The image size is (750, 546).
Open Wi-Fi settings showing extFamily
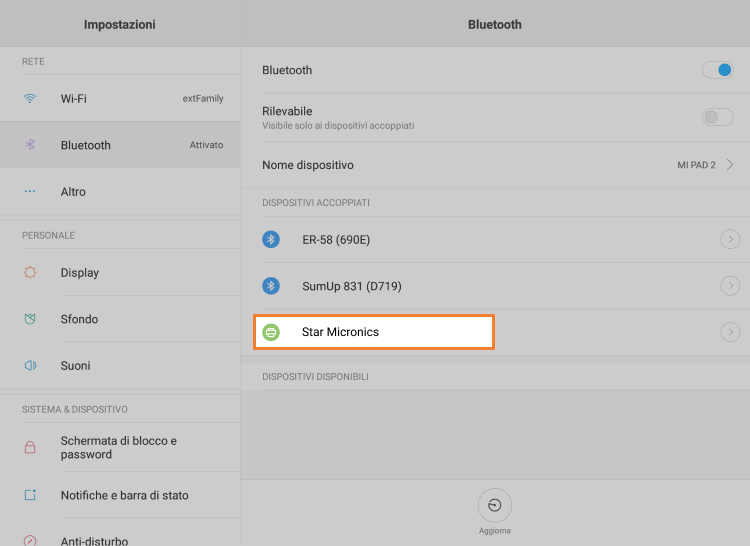click(x=120, y=99)
